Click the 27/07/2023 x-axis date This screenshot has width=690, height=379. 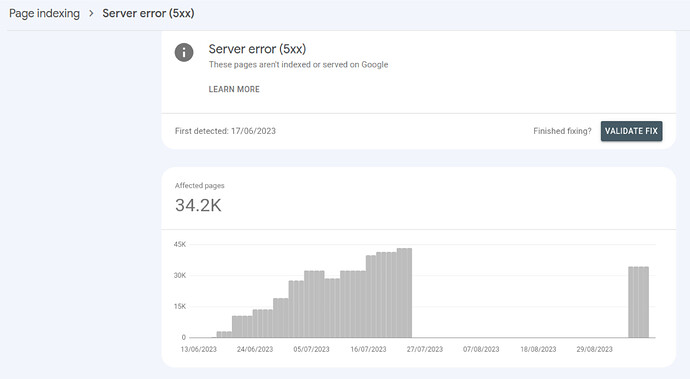[x=425, y=349]
